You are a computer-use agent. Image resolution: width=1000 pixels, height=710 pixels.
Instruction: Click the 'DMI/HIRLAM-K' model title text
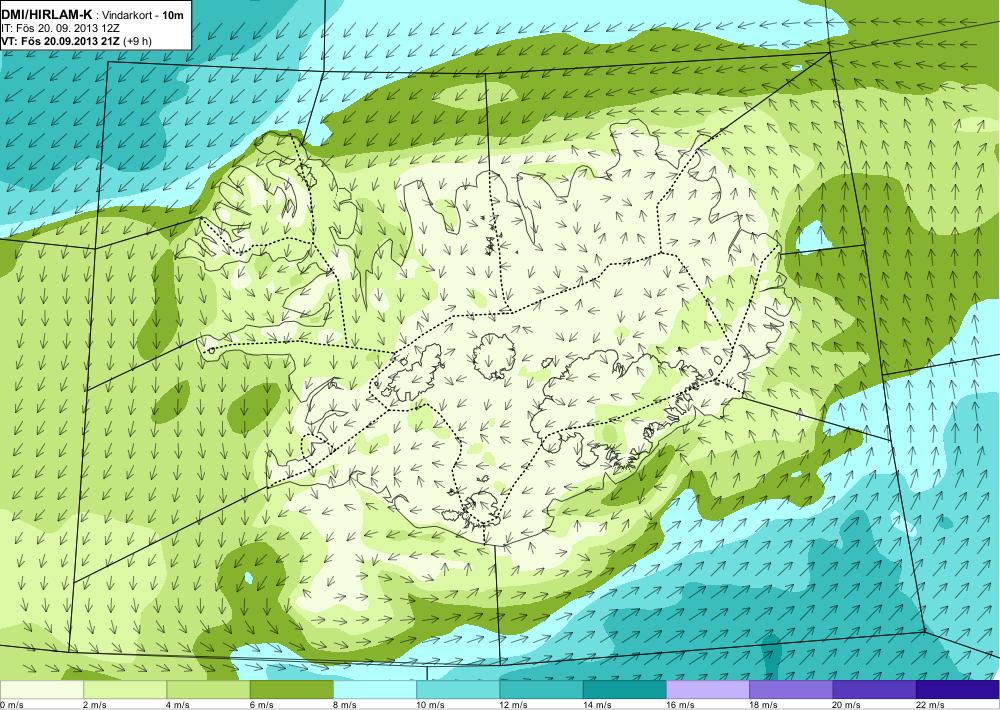[47, 15]
